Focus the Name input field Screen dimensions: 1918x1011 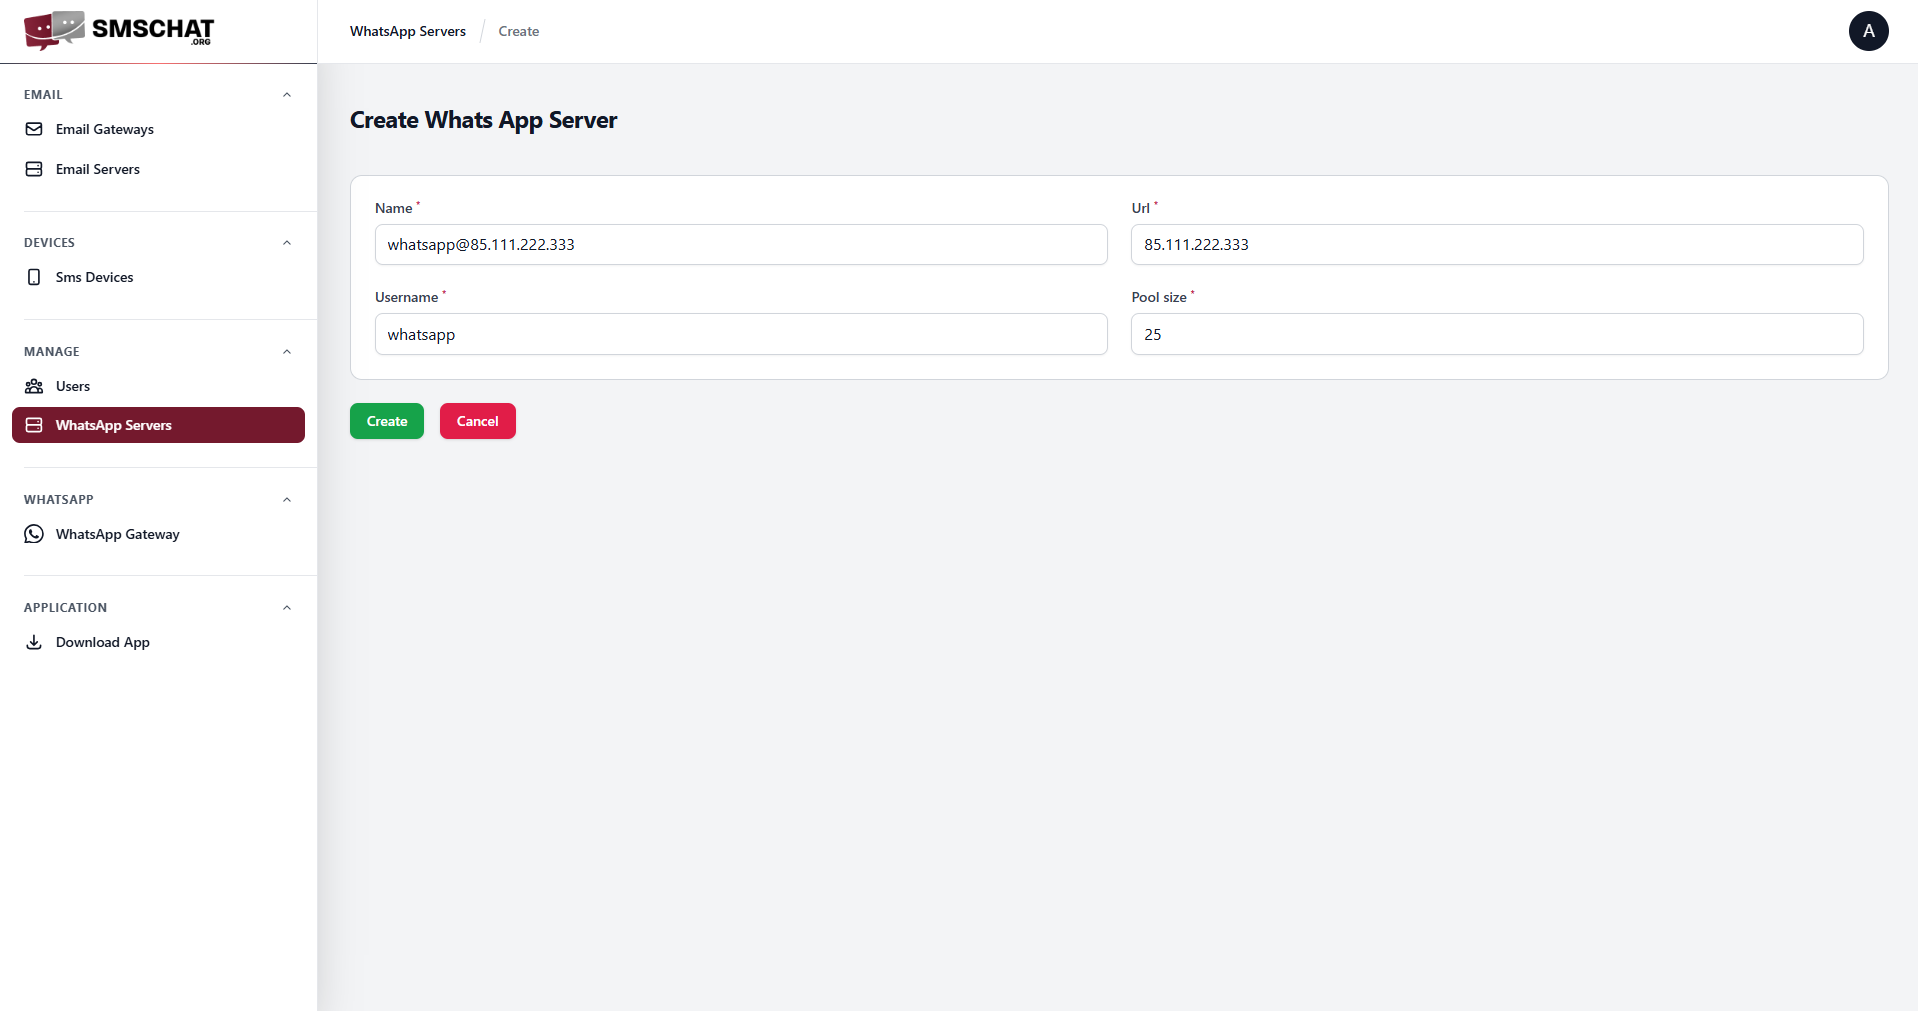(741, 245)
